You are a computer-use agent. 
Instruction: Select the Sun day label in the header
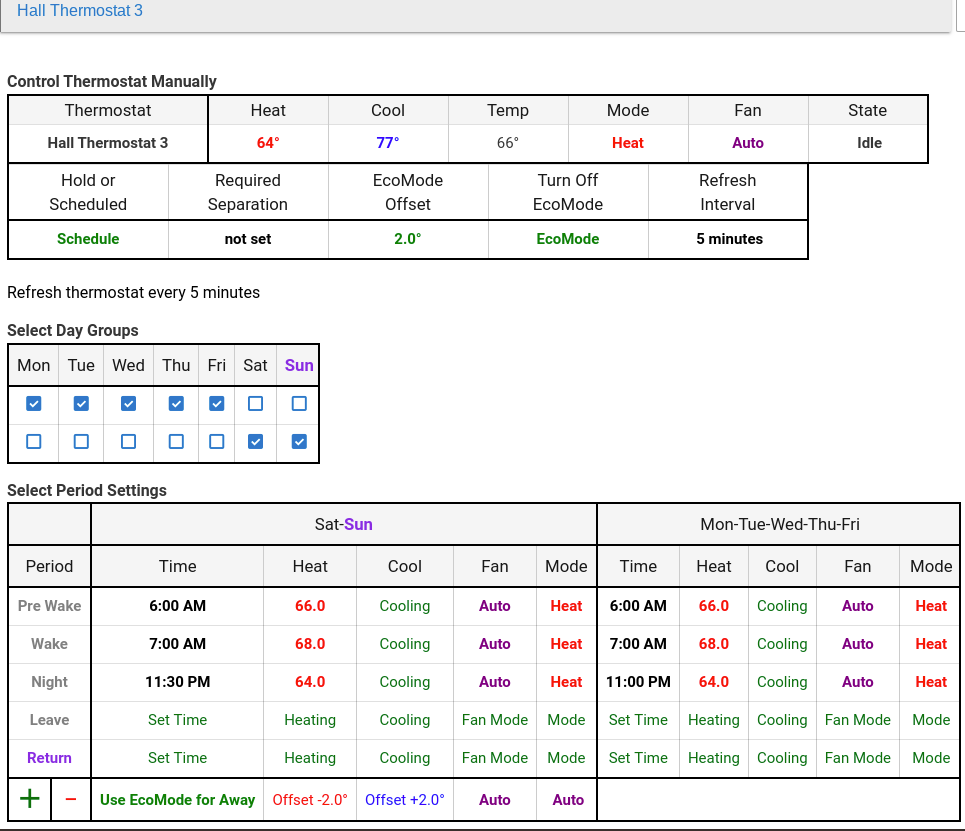[298, 365]
